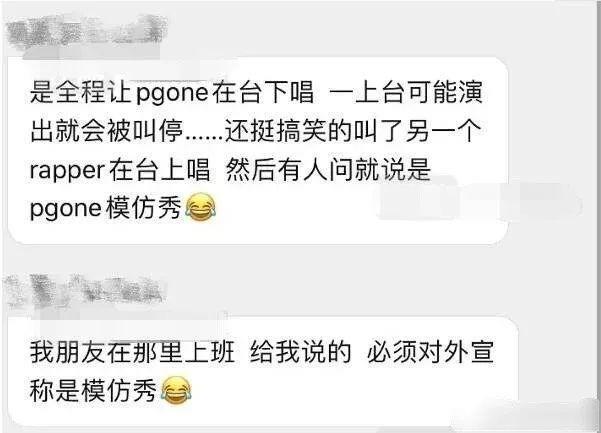The height and width of the screenshot is (433, 601).
Task: Click the laughing emoji after pgone模仿秀
Action: (200, 207)
